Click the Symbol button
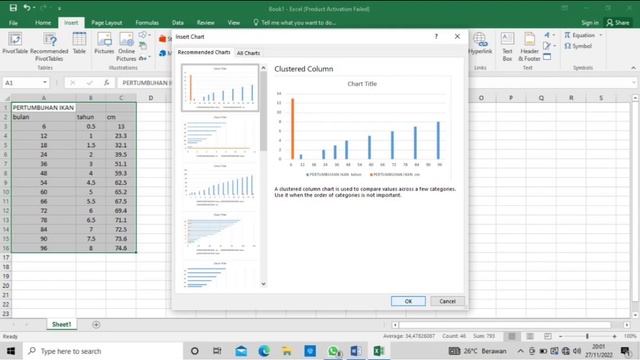The width and height of the screenshot is (640, 360). (578, 46)
